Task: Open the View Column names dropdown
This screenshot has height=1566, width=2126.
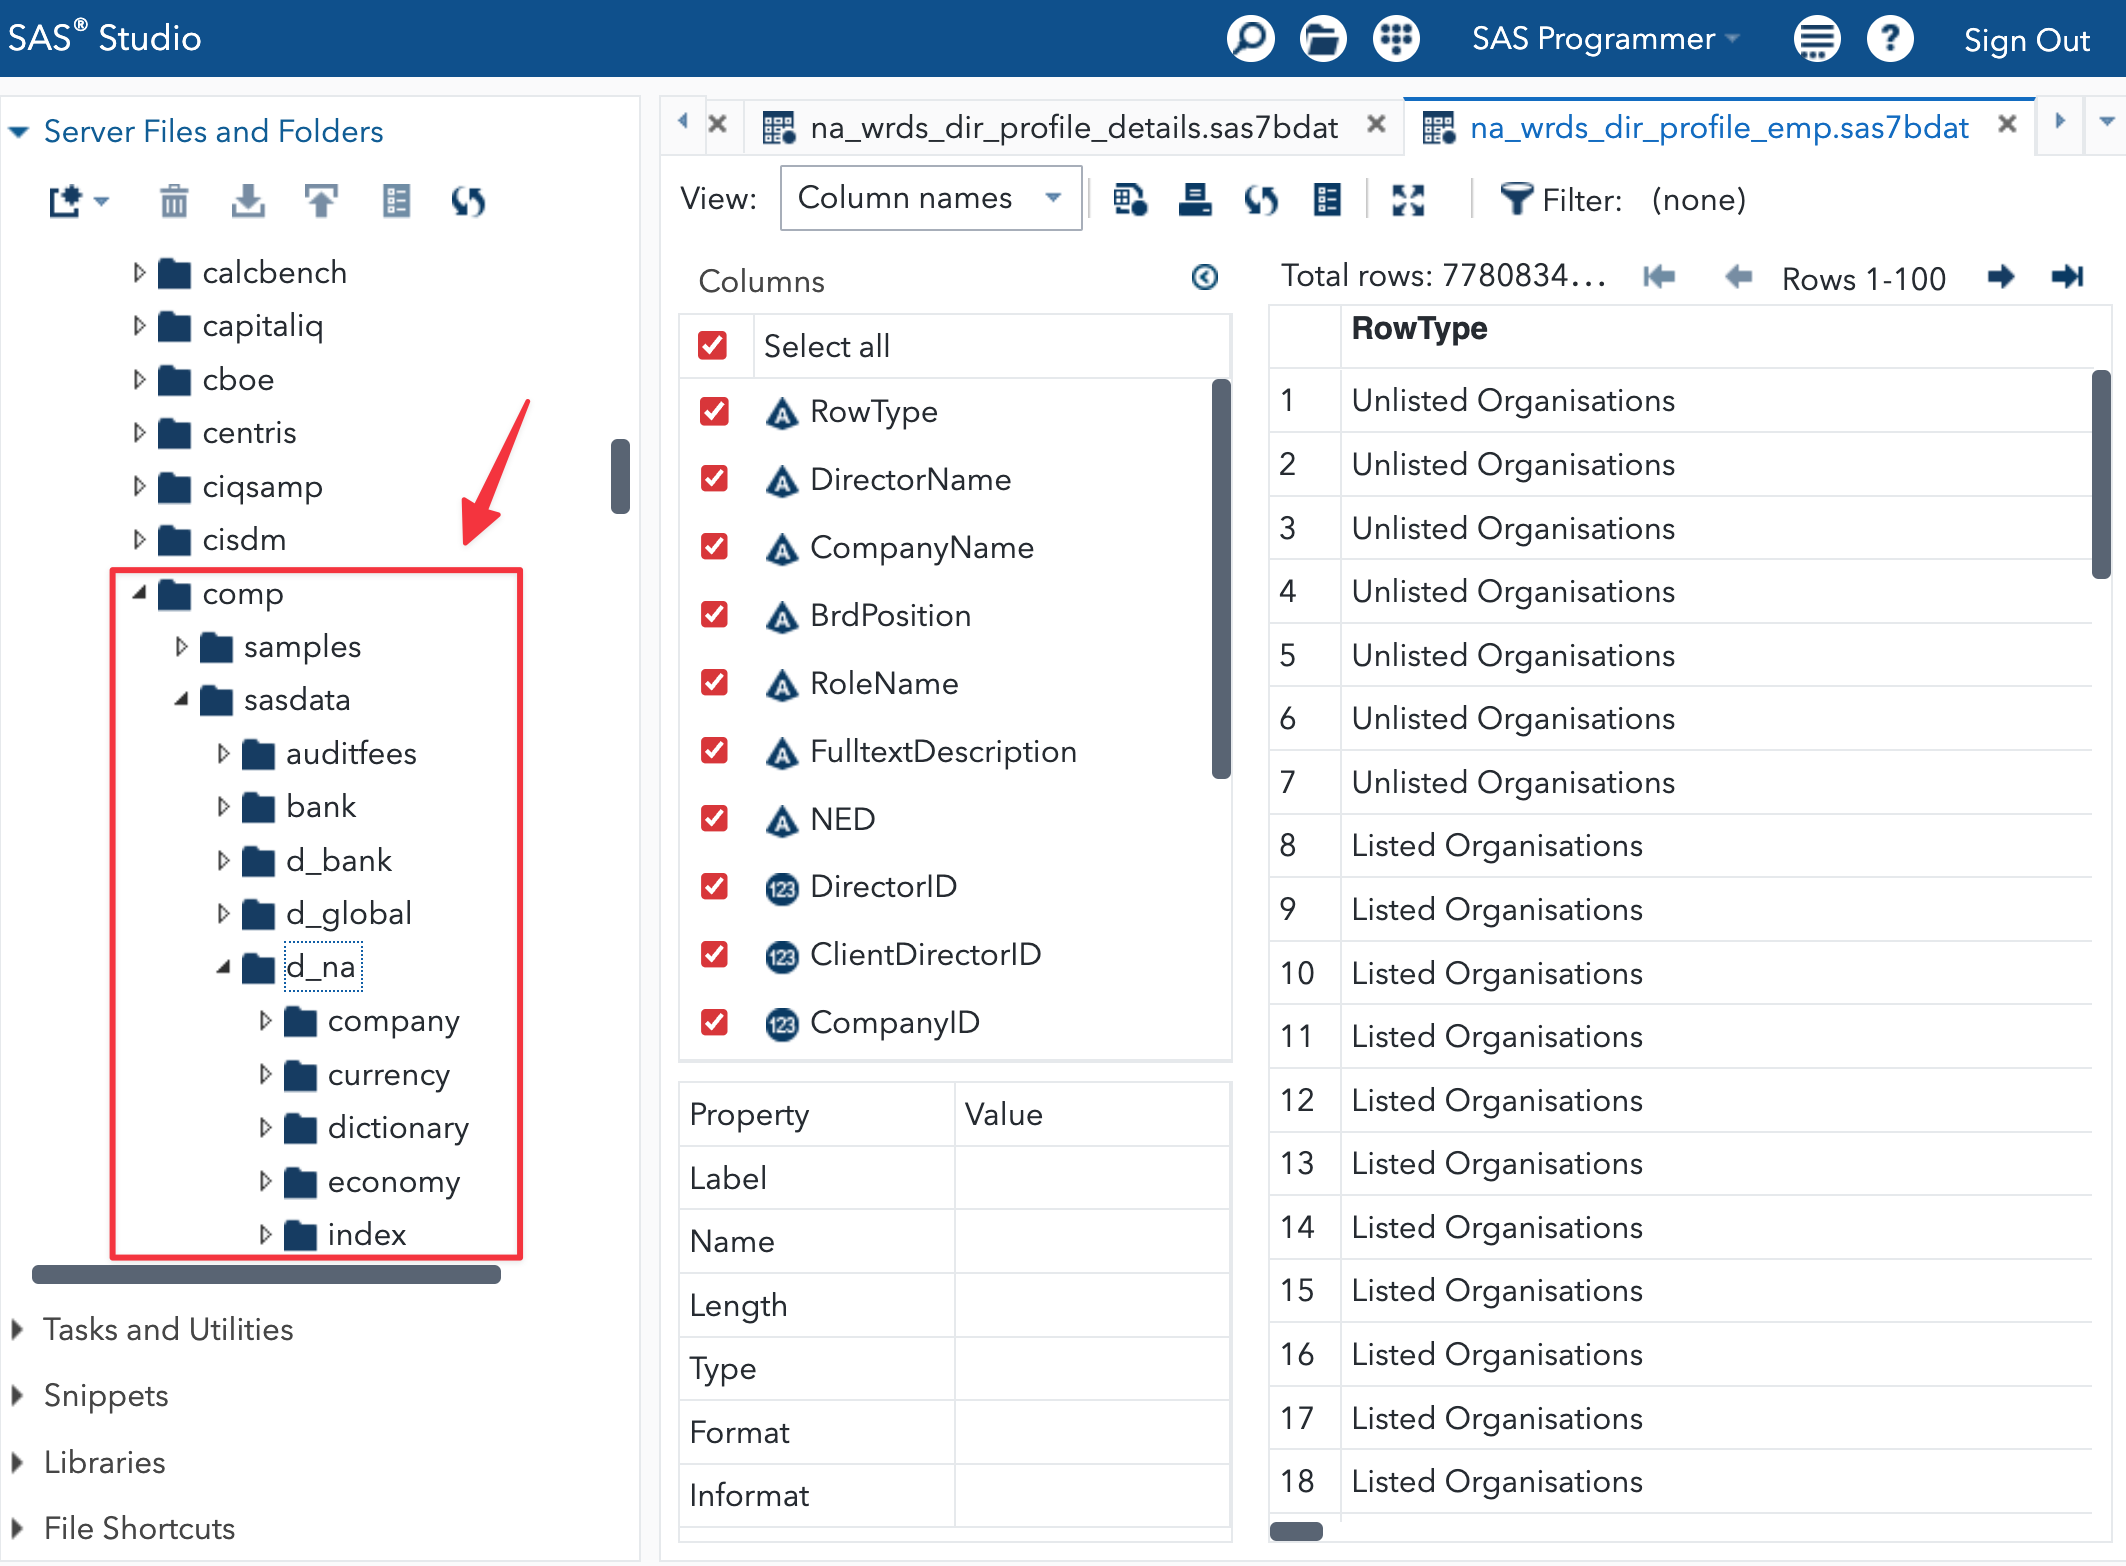Action: pyautogui.click(x=930, y=198)
